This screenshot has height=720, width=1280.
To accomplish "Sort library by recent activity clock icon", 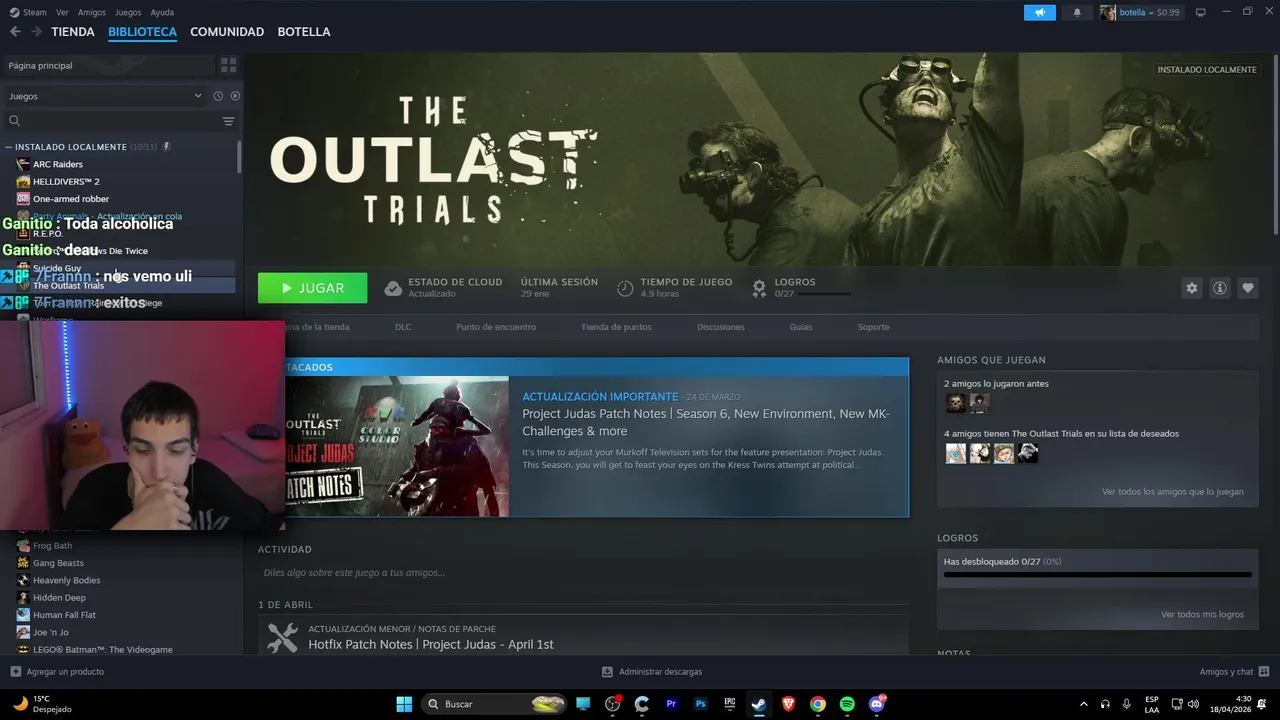I will click(218, 96).
